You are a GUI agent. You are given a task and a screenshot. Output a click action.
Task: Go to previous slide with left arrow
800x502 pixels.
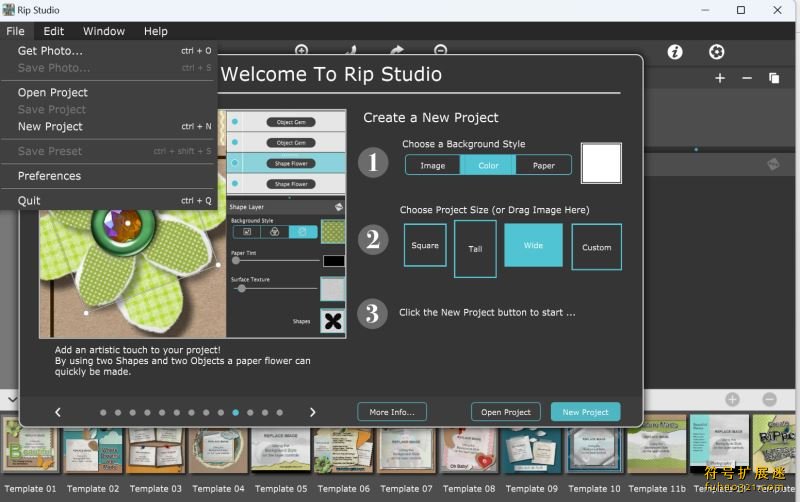58,412
